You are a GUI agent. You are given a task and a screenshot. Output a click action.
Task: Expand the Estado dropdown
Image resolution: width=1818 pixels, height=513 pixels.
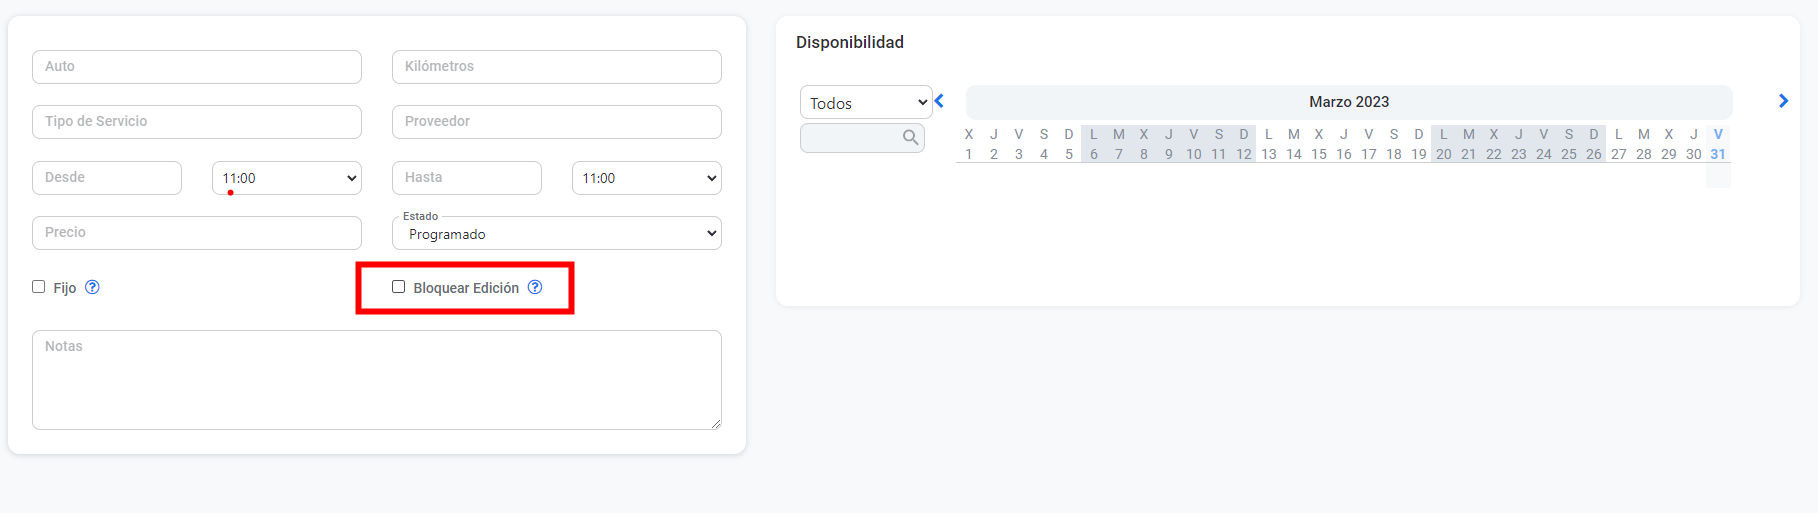click(x=557, y=234)
